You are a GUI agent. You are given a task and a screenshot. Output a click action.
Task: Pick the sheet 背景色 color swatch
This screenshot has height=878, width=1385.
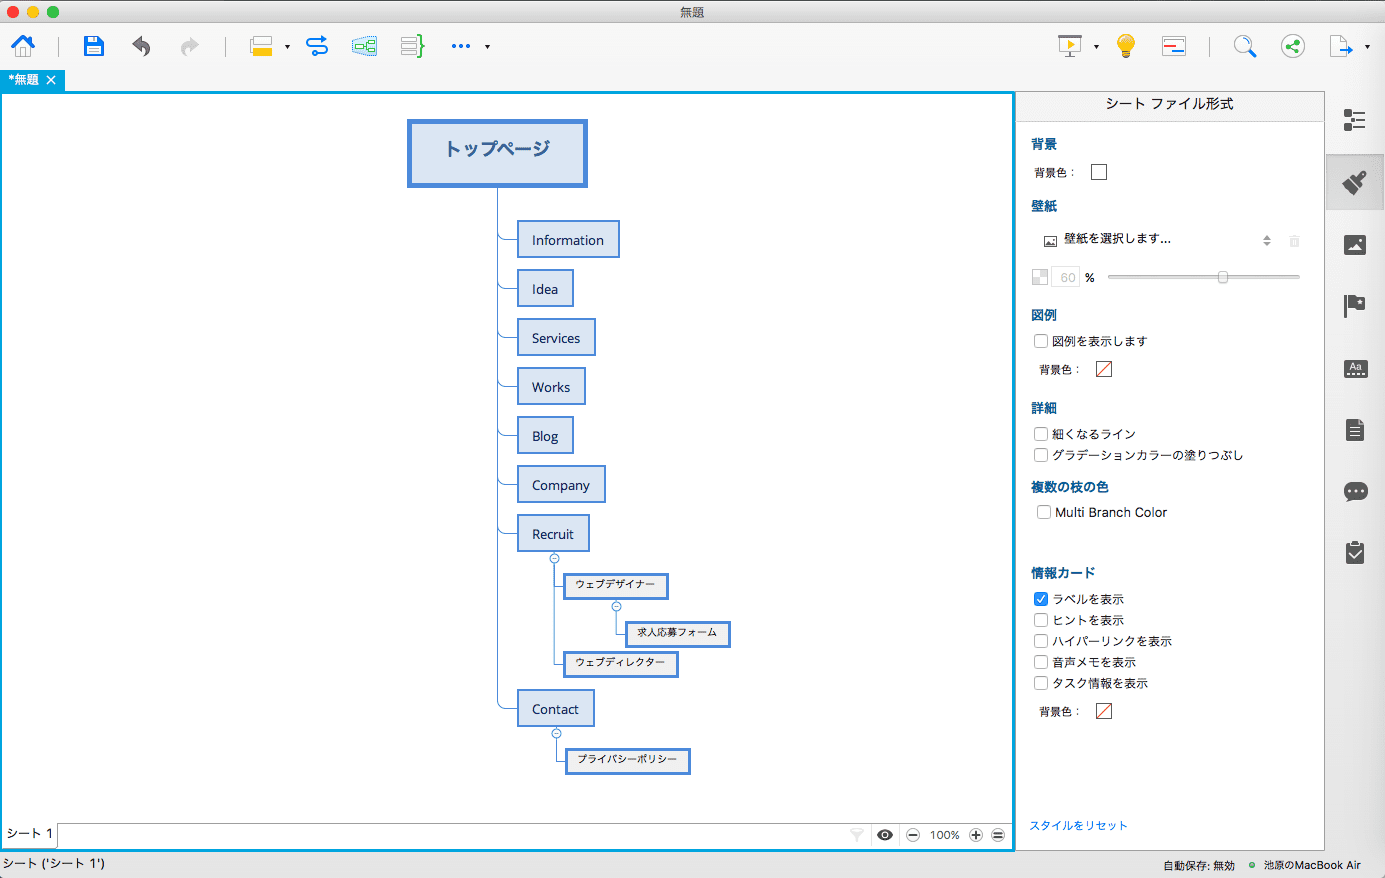coord(1099,172)
